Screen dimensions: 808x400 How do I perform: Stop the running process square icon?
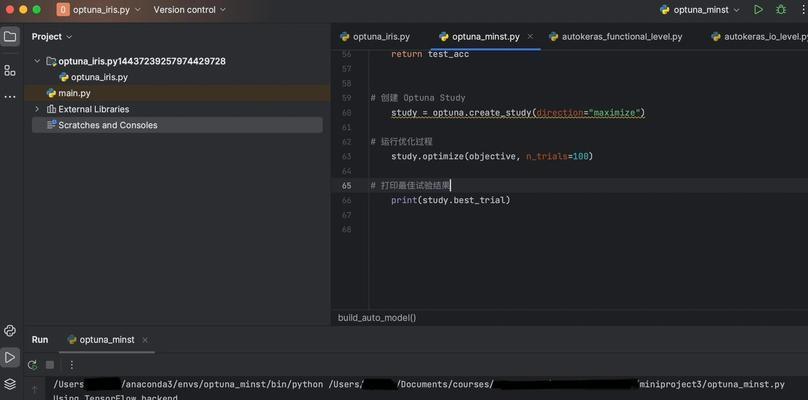click(50, 365)
